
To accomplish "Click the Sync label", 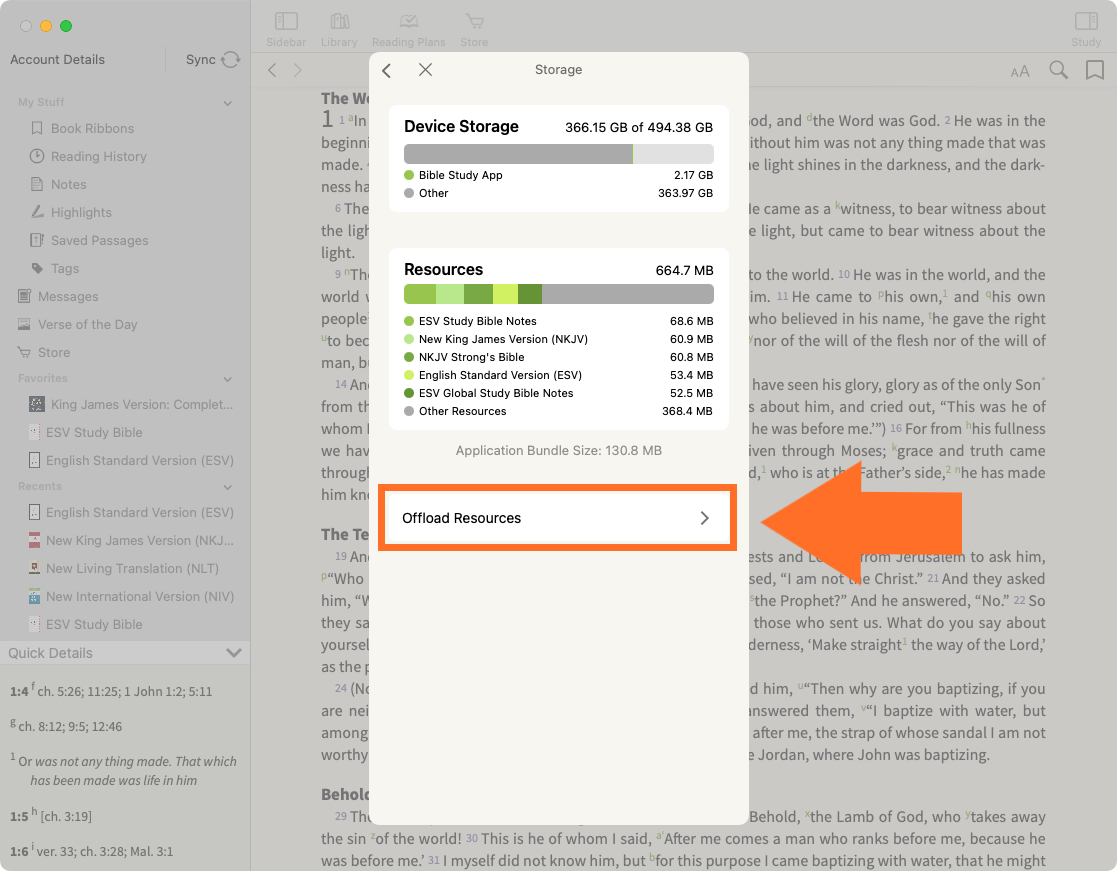I will (200, 59).
